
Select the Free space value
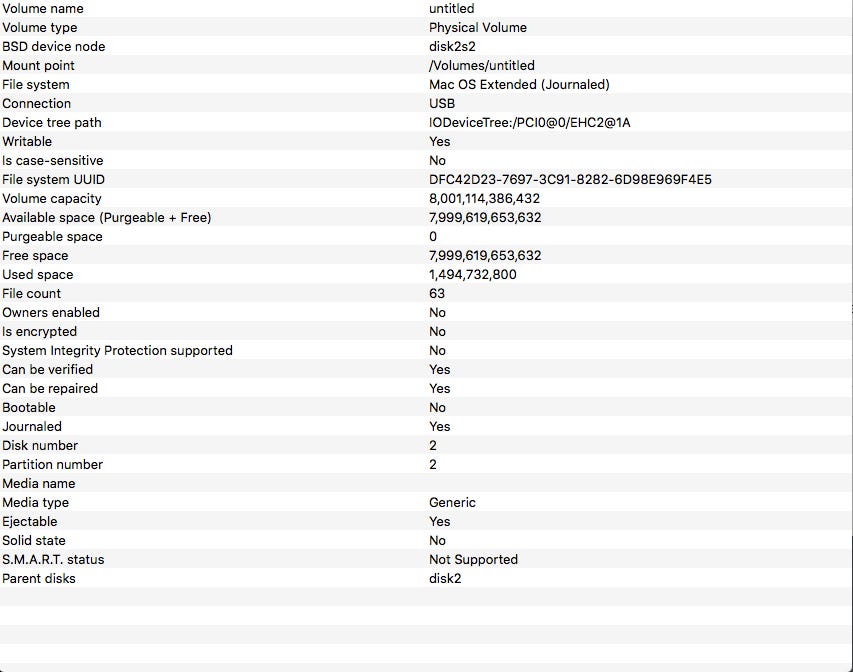485,256
